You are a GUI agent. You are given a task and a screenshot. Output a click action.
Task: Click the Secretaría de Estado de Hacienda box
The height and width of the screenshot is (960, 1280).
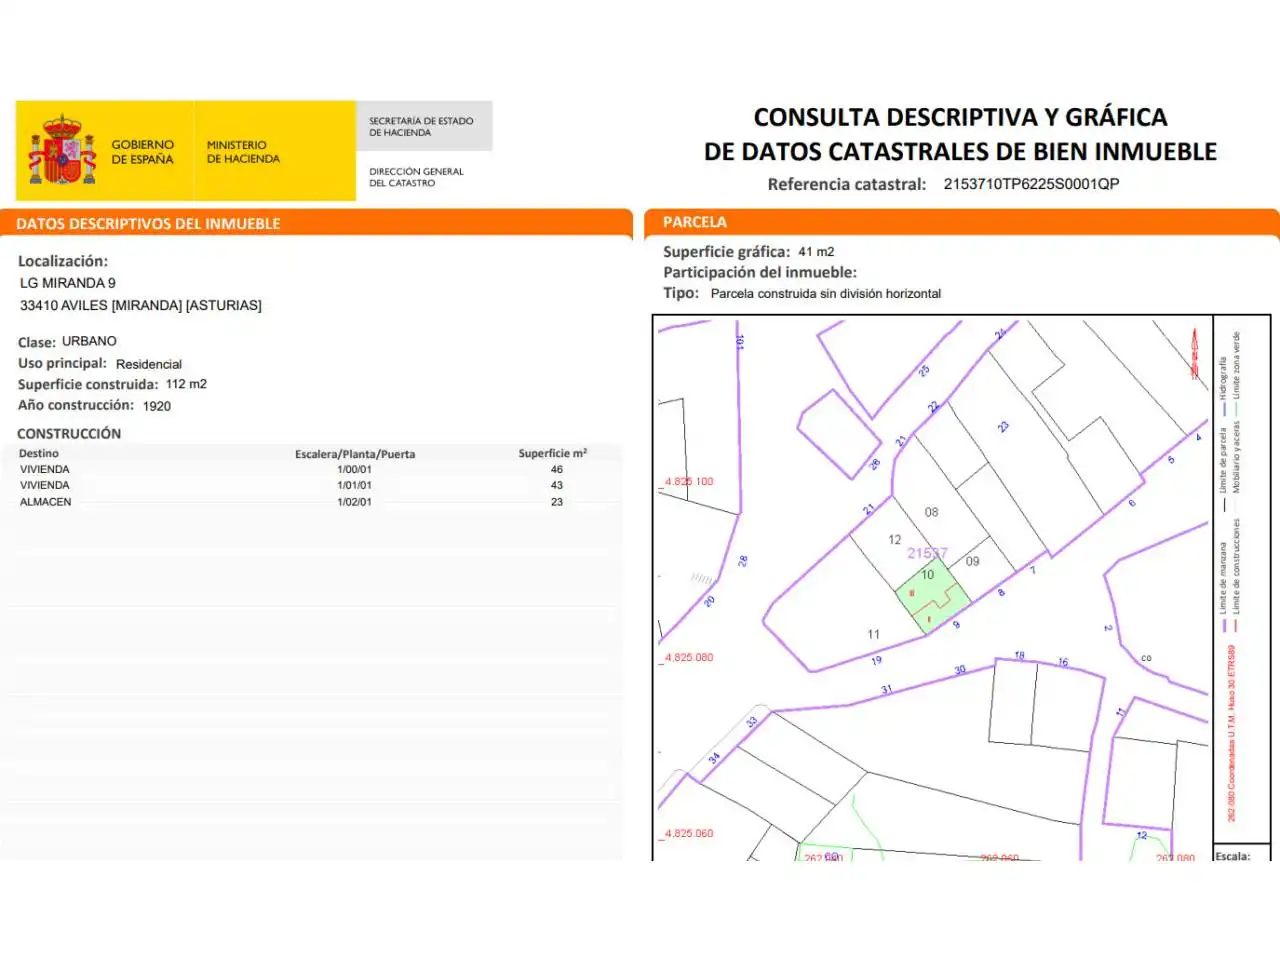pos(424,126)
